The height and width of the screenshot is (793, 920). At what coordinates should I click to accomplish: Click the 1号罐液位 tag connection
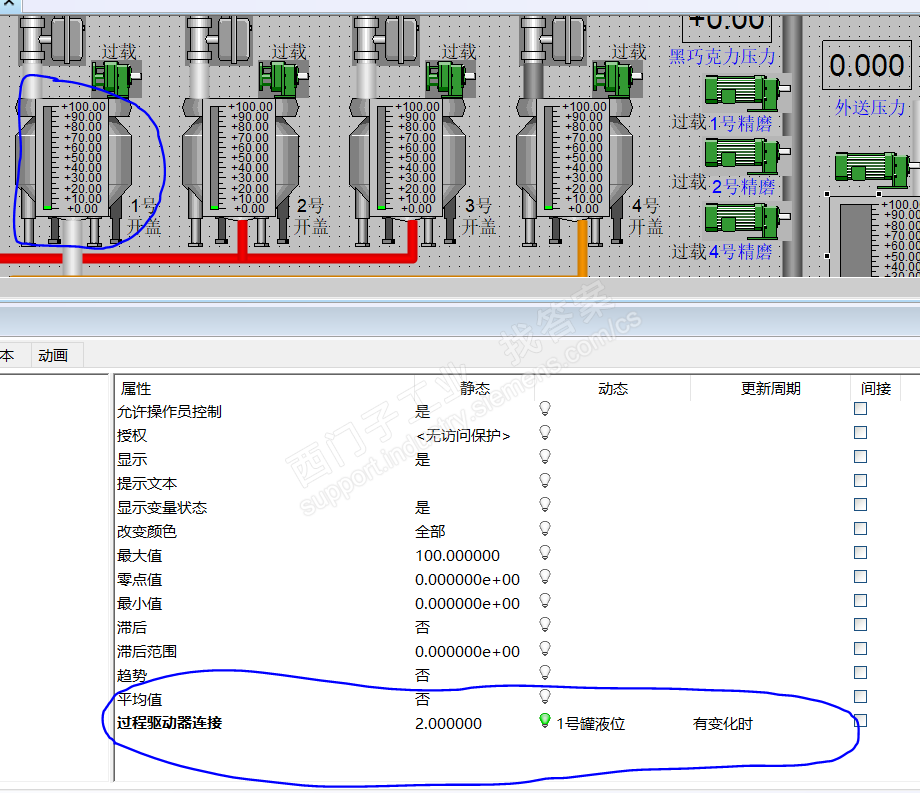point(590,724)
